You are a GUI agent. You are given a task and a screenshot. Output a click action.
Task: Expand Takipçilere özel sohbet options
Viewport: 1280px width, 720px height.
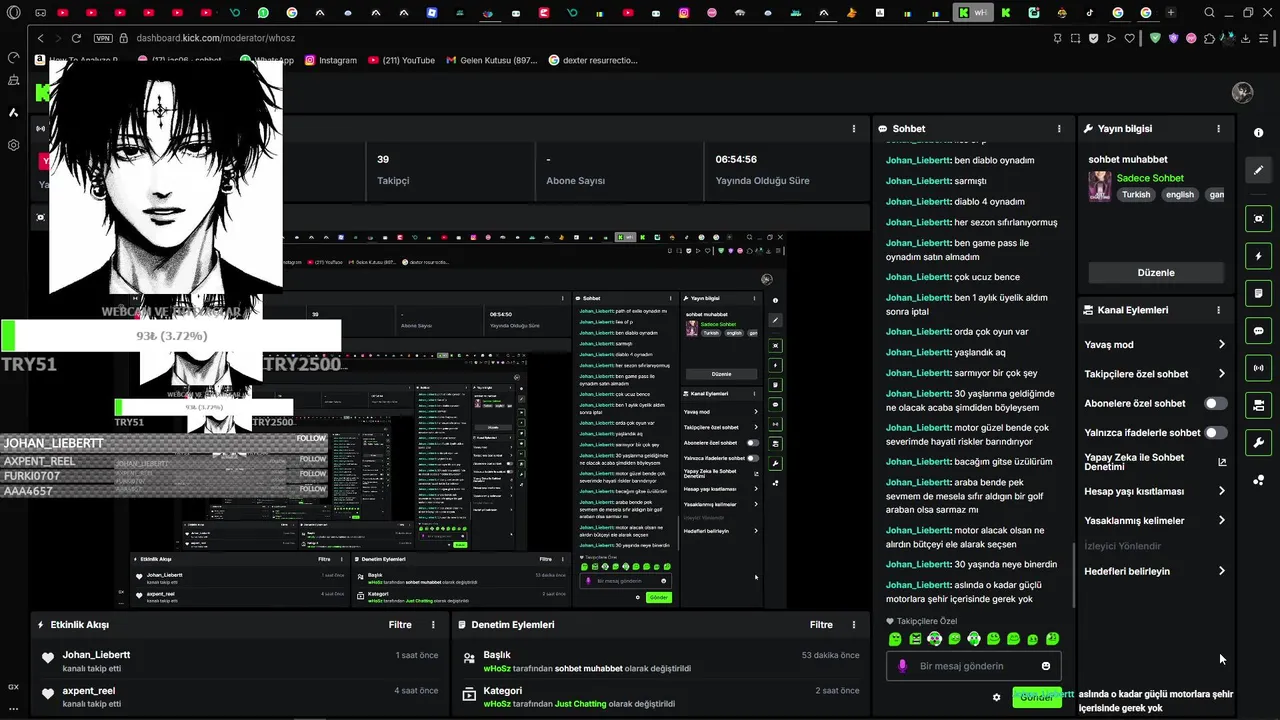pos(1155,374)
